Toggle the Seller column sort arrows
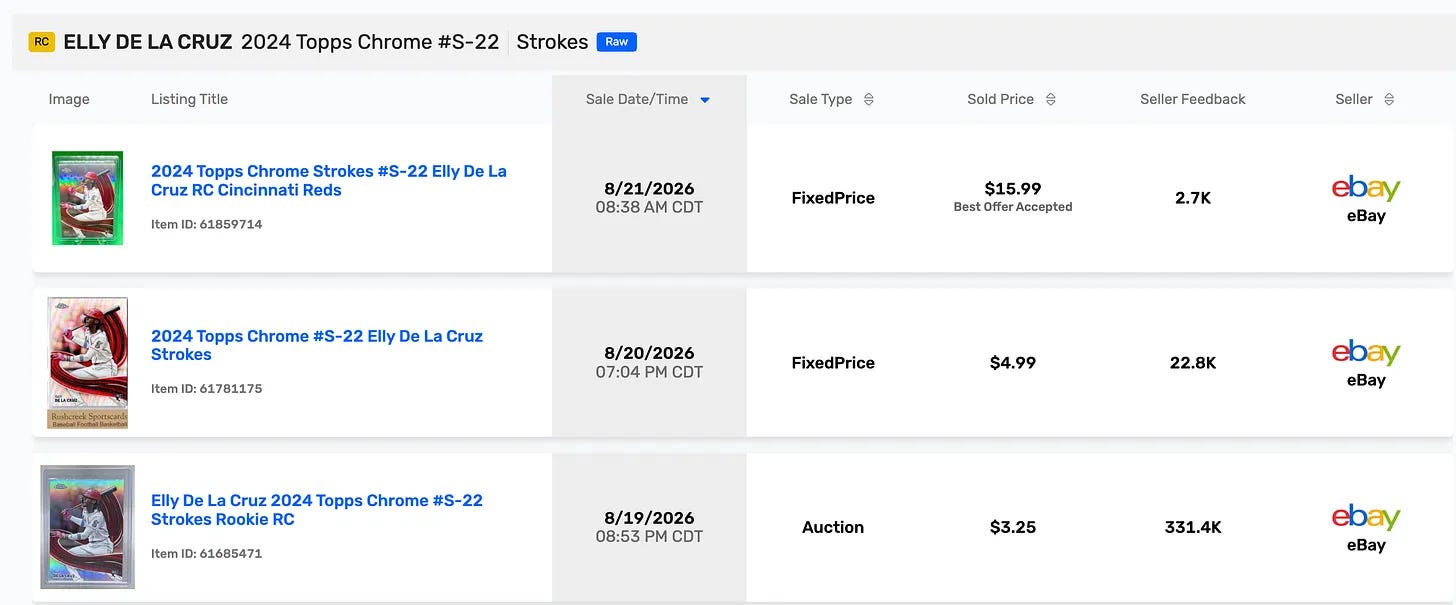The image size is (1456, 605). tap(1389, 99)
